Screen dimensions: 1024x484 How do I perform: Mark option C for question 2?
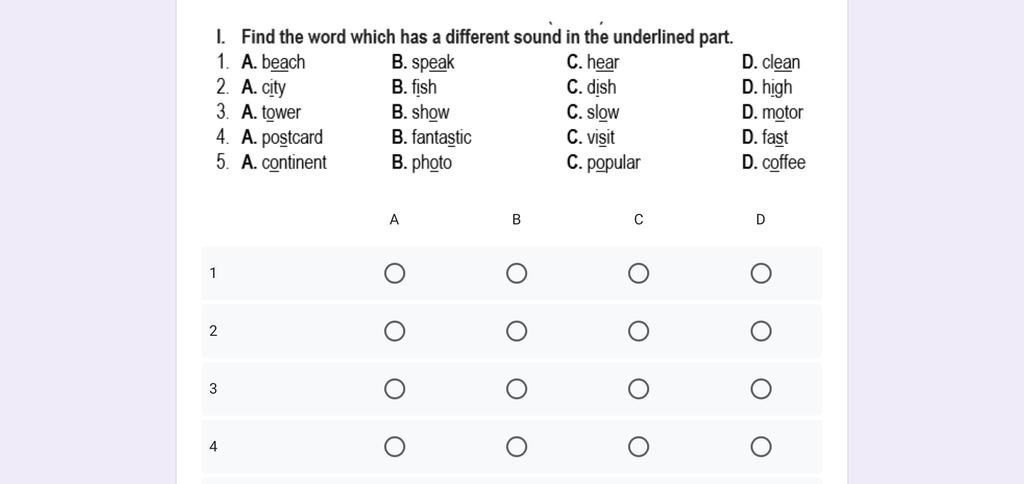click(639, 332)
